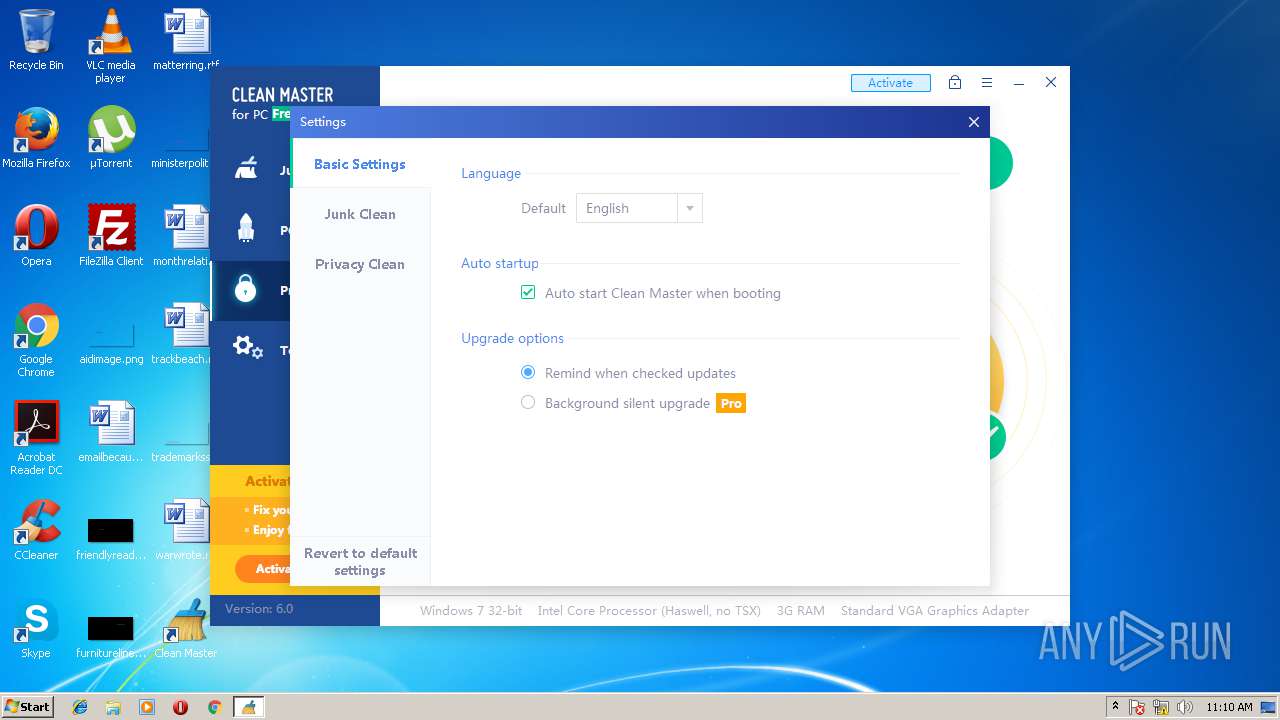Open Mozilla Firefox desktop shortcut
The width and height of the screenshot is (1280, 720).
tap(36, 138)
